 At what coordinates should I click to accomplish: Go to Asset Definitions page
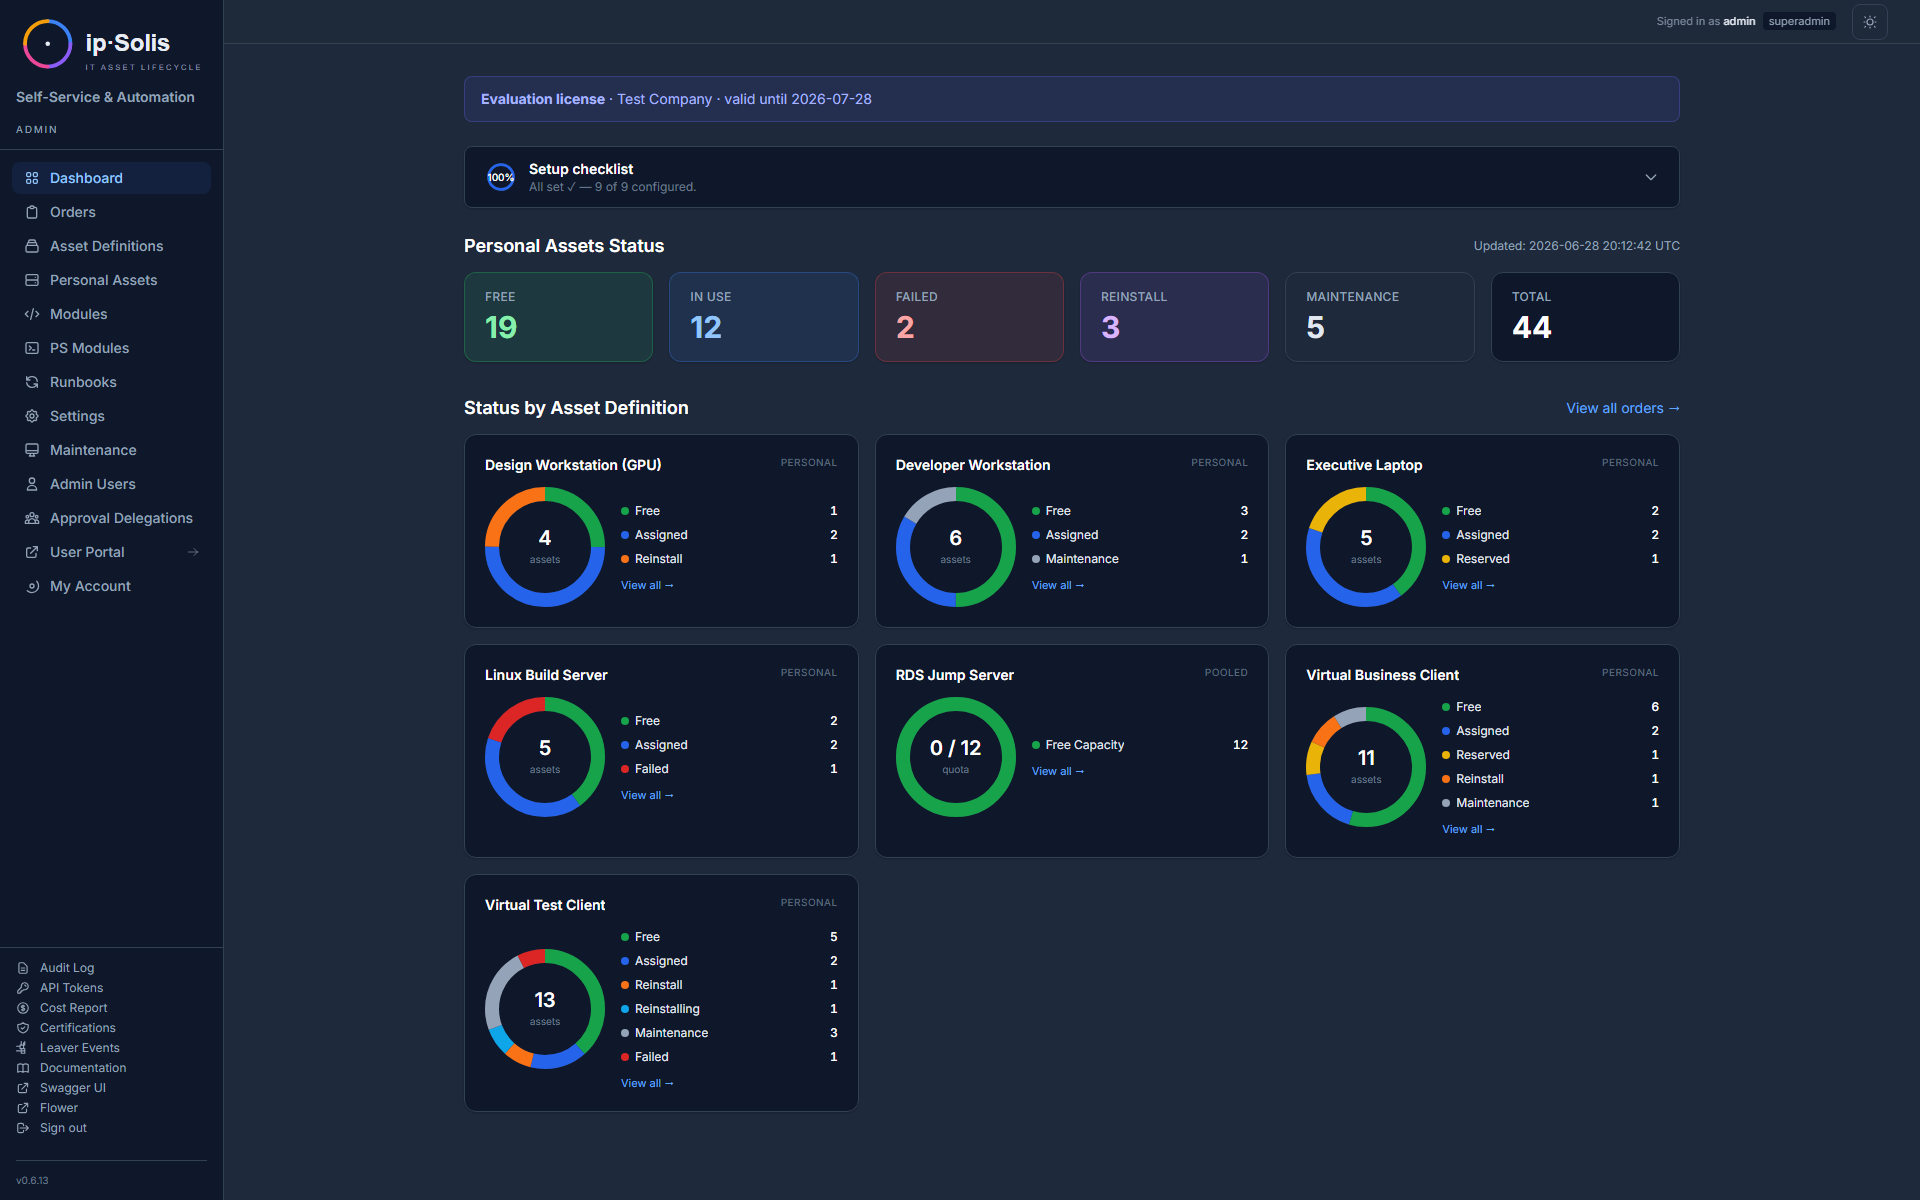(x=111, y=246)
